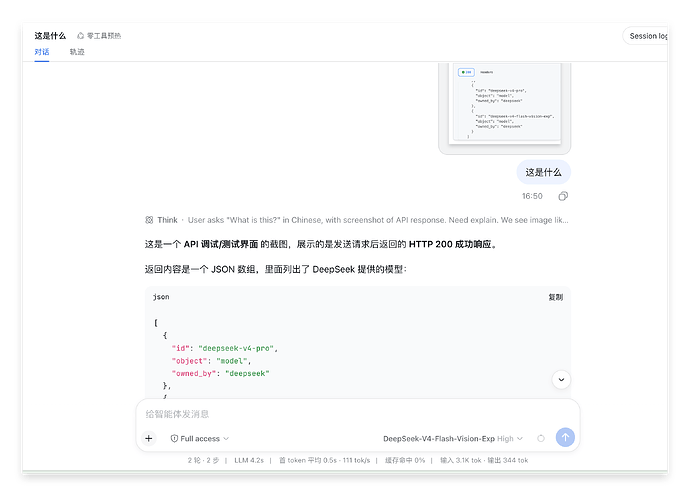
Task: Open the Full access permission dropdown
Action: [x=200, y=438]
